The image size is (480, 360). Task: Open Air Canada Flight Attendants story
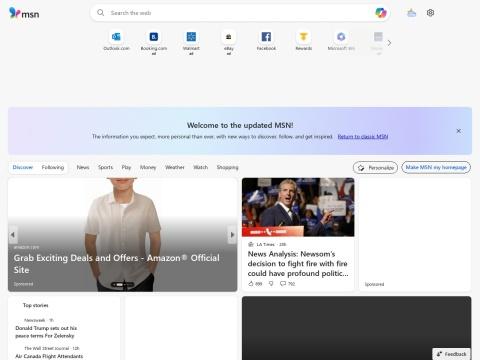(49, 356)
